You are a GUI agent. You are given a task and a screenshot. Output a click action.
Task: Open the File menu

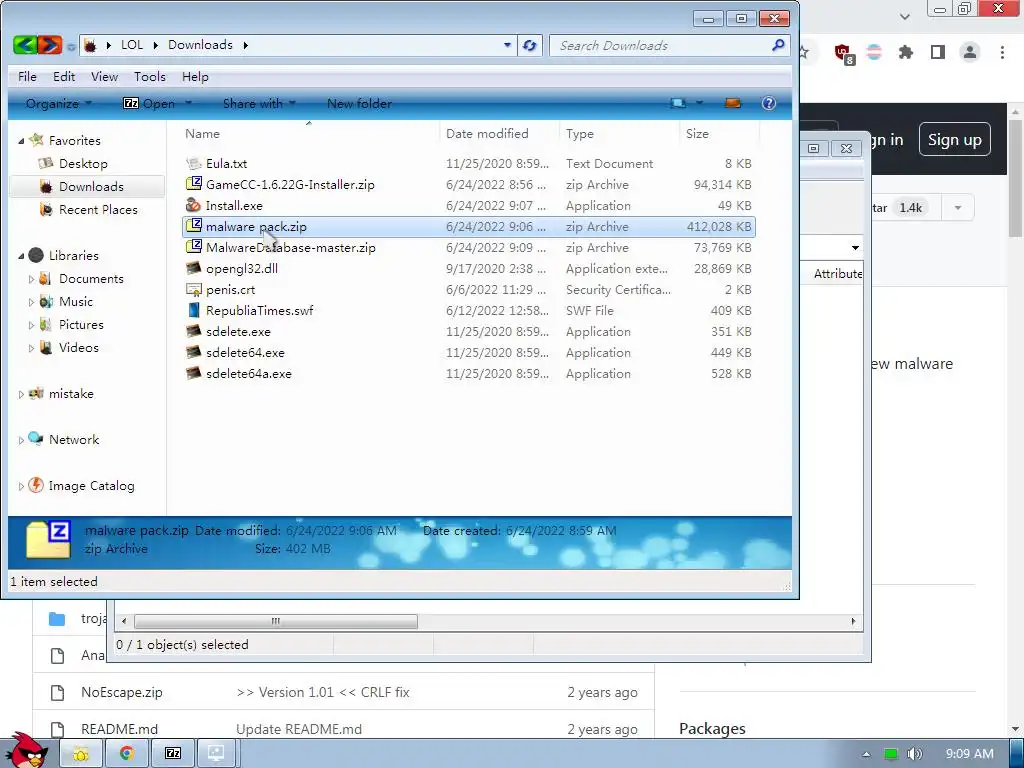[27, 76]
